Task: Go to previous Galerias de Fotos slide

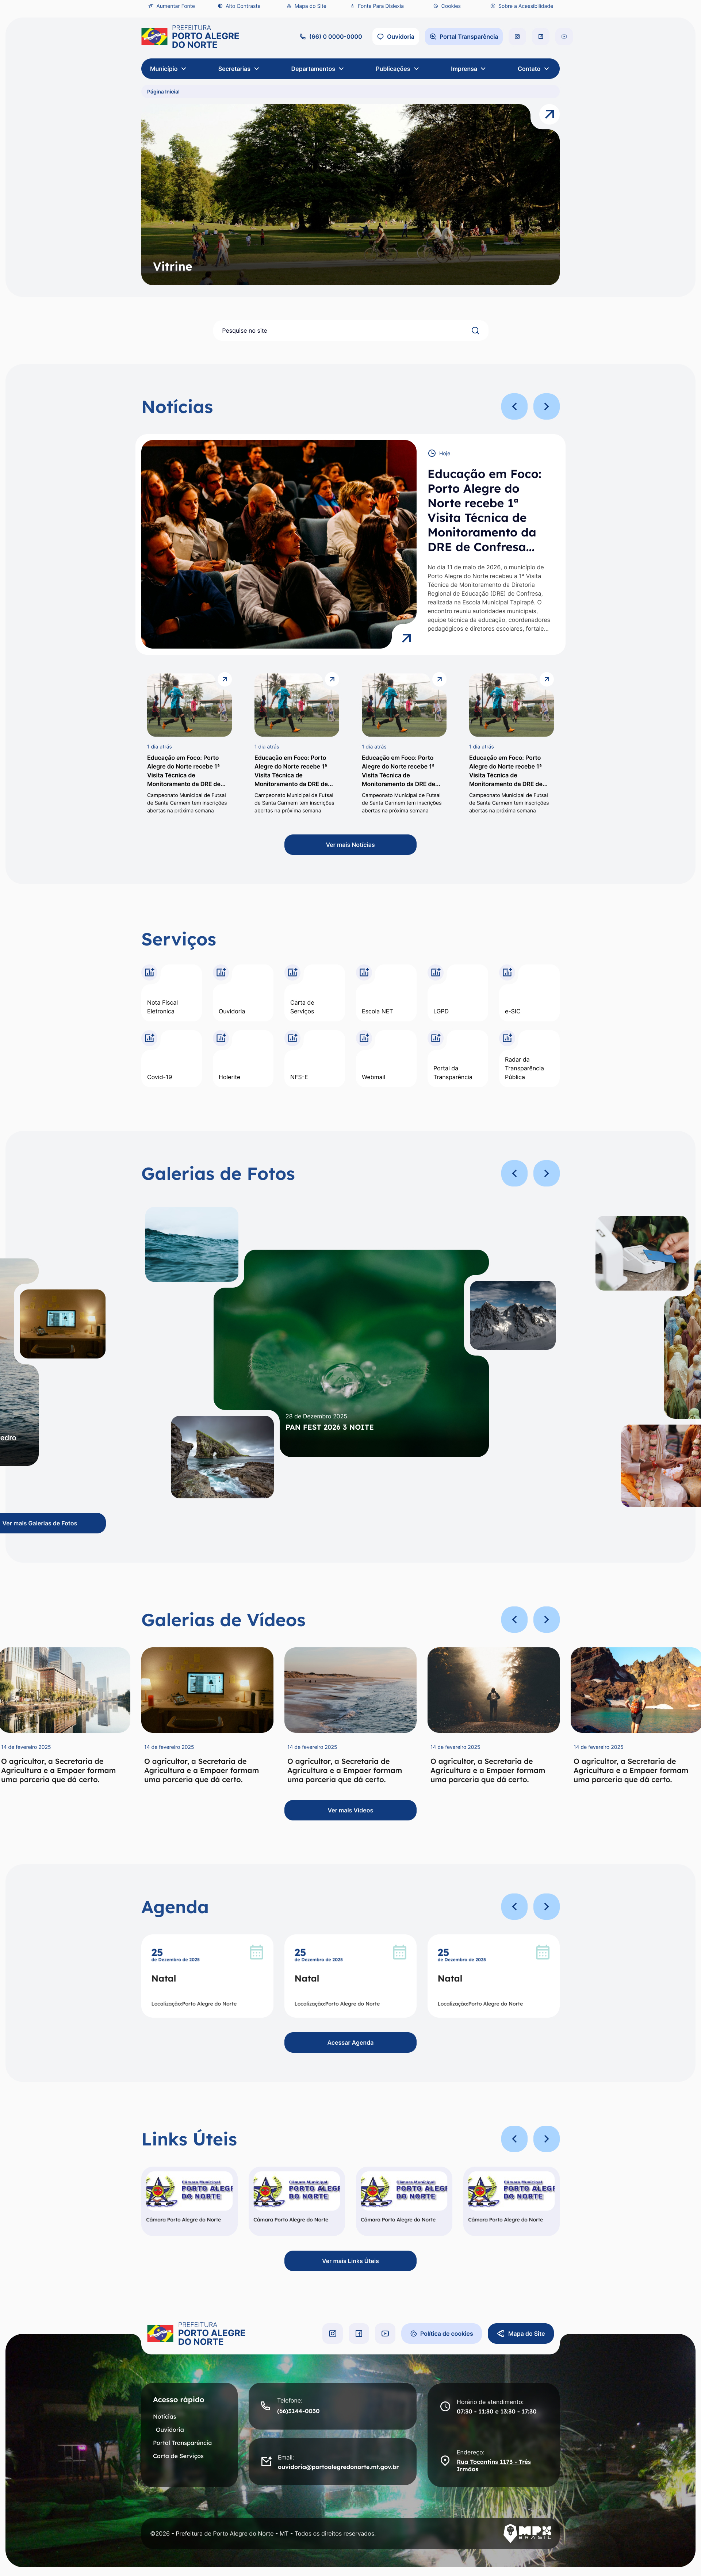Action: (514, 1173)
